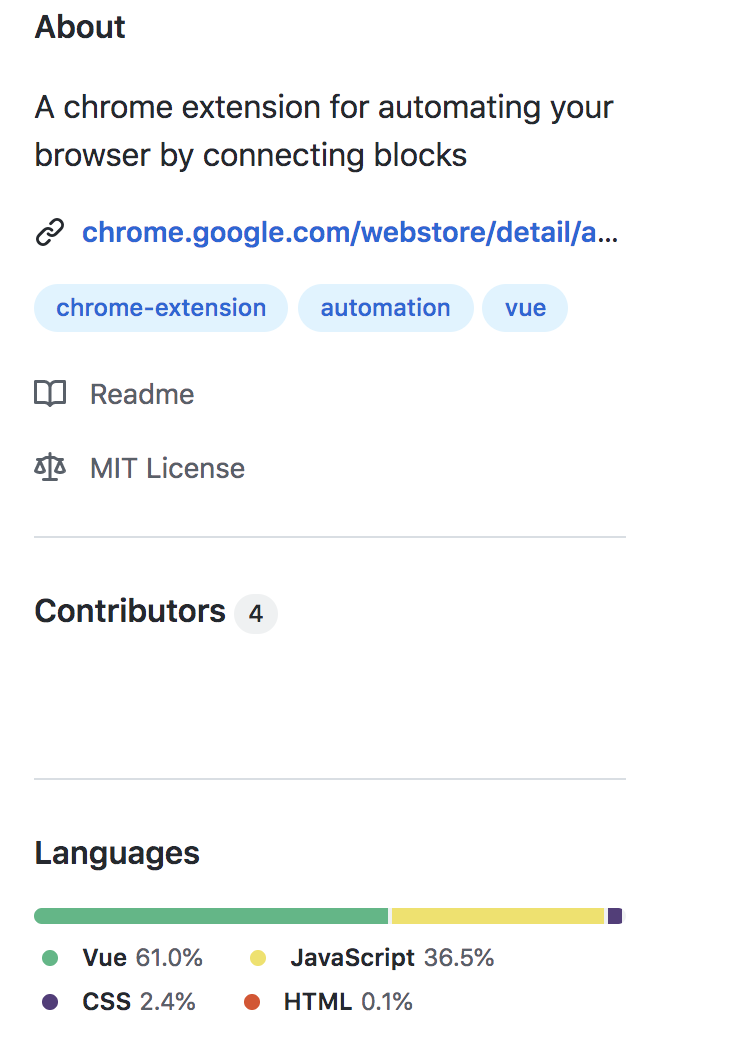This screenshot has height=1046, width=744.
Task: Choose the vue topic tag
Action: 525,308
